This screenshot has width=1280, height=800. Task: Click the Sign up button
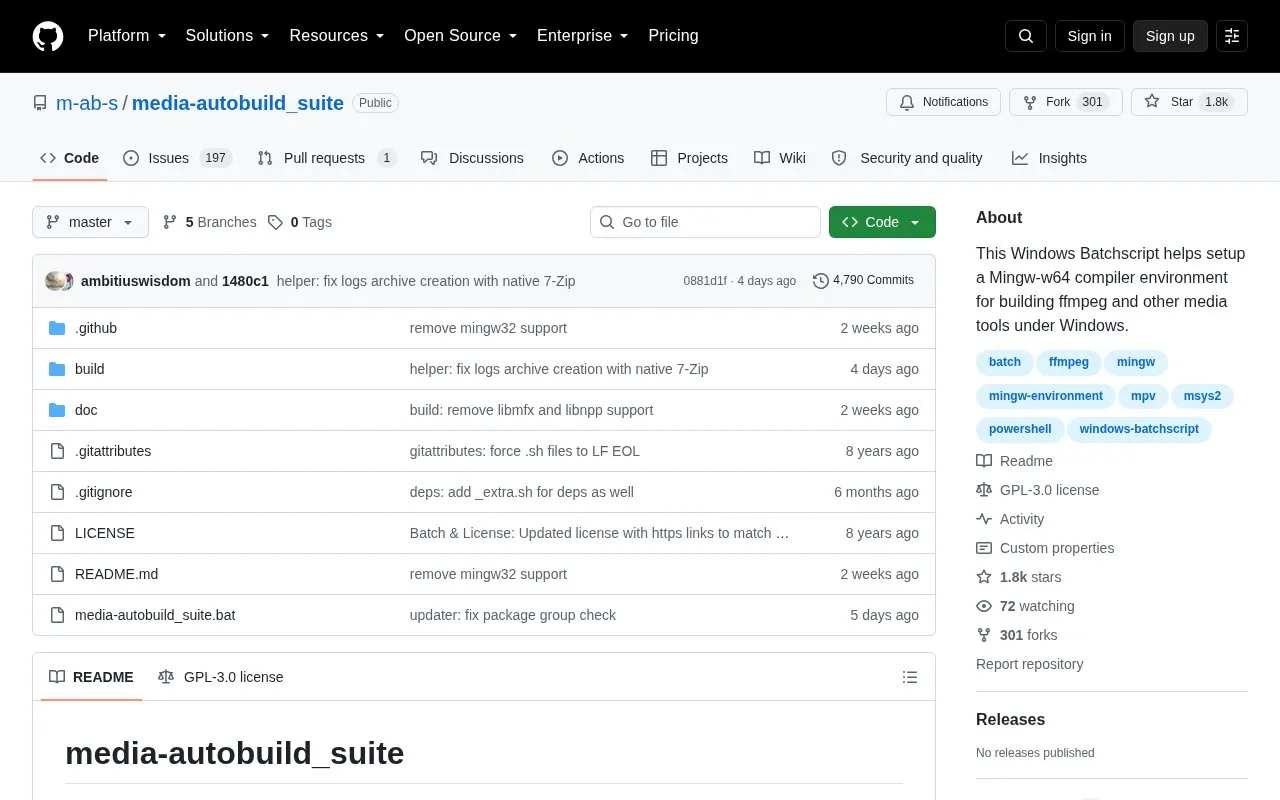(1170, 36)
